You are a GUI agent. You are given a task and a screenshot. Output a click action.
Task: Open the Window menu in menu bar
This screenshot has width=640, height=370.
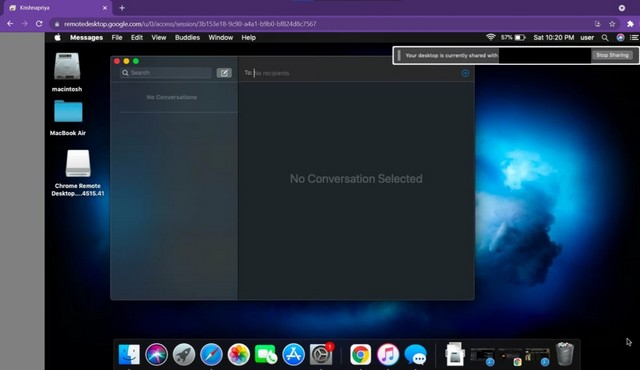click(220, 38)
